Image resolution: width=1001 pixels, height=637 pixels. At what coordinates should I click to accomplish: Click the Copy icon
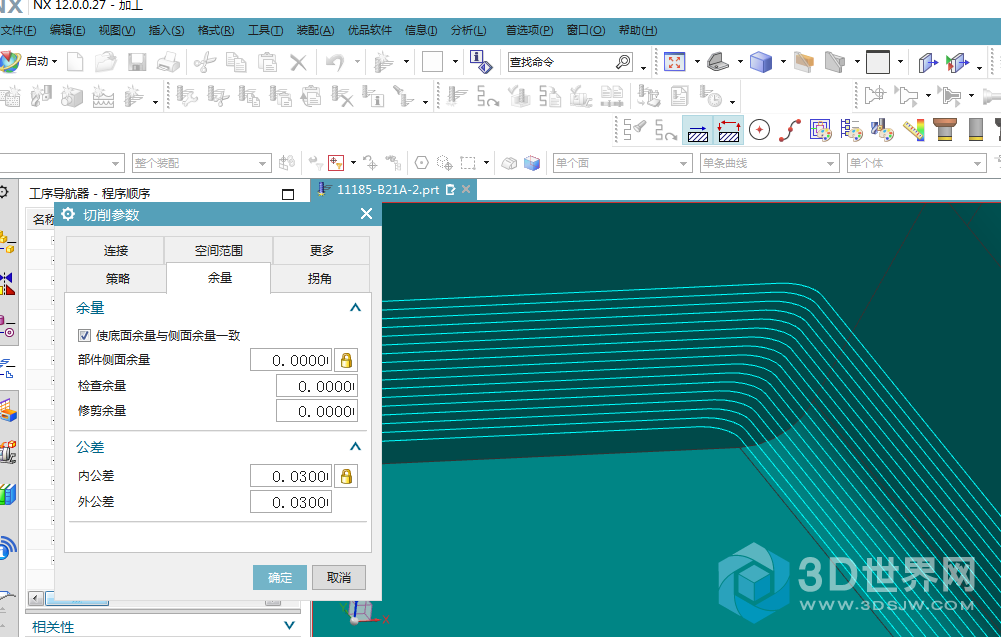tap(236, 62)
